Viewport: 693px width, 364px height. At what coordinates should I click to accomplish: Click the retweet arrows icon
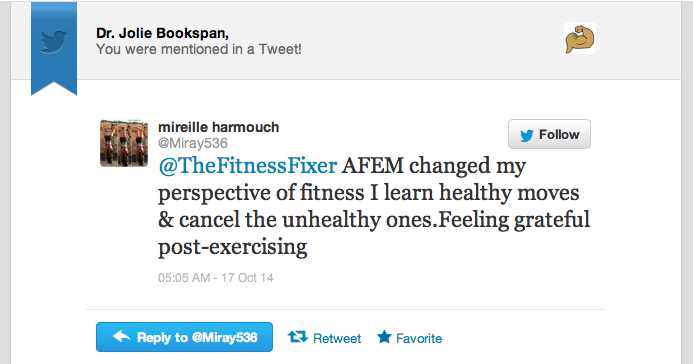click(x=297, y=337)
